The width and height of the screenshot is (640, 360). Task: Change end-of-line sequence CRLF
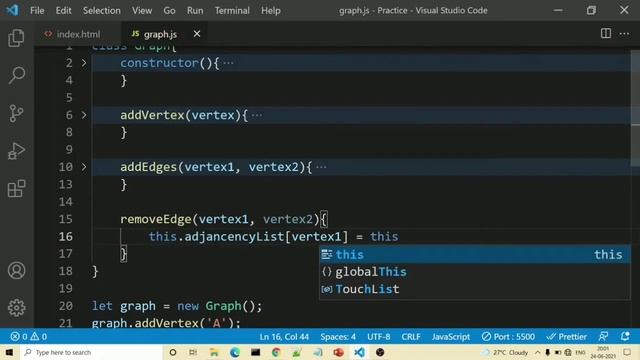click(x=411, y=336)
